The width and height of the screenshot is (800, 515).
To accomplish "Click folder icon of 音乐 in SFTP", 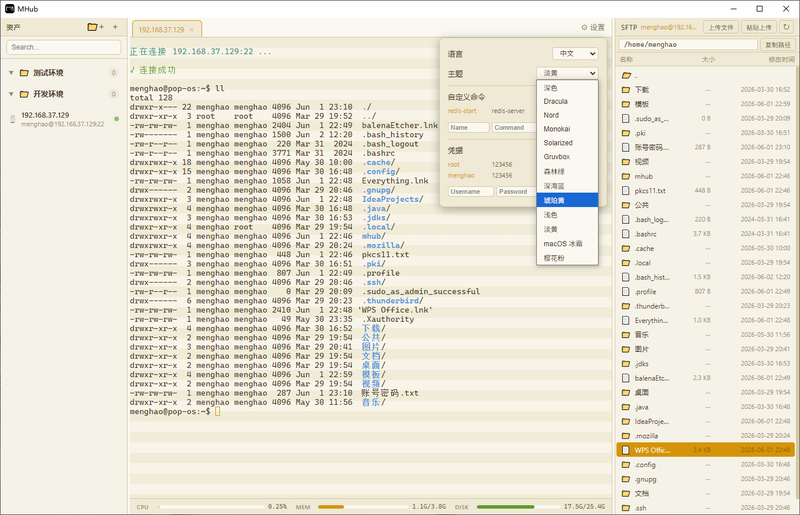I will 626,335.
